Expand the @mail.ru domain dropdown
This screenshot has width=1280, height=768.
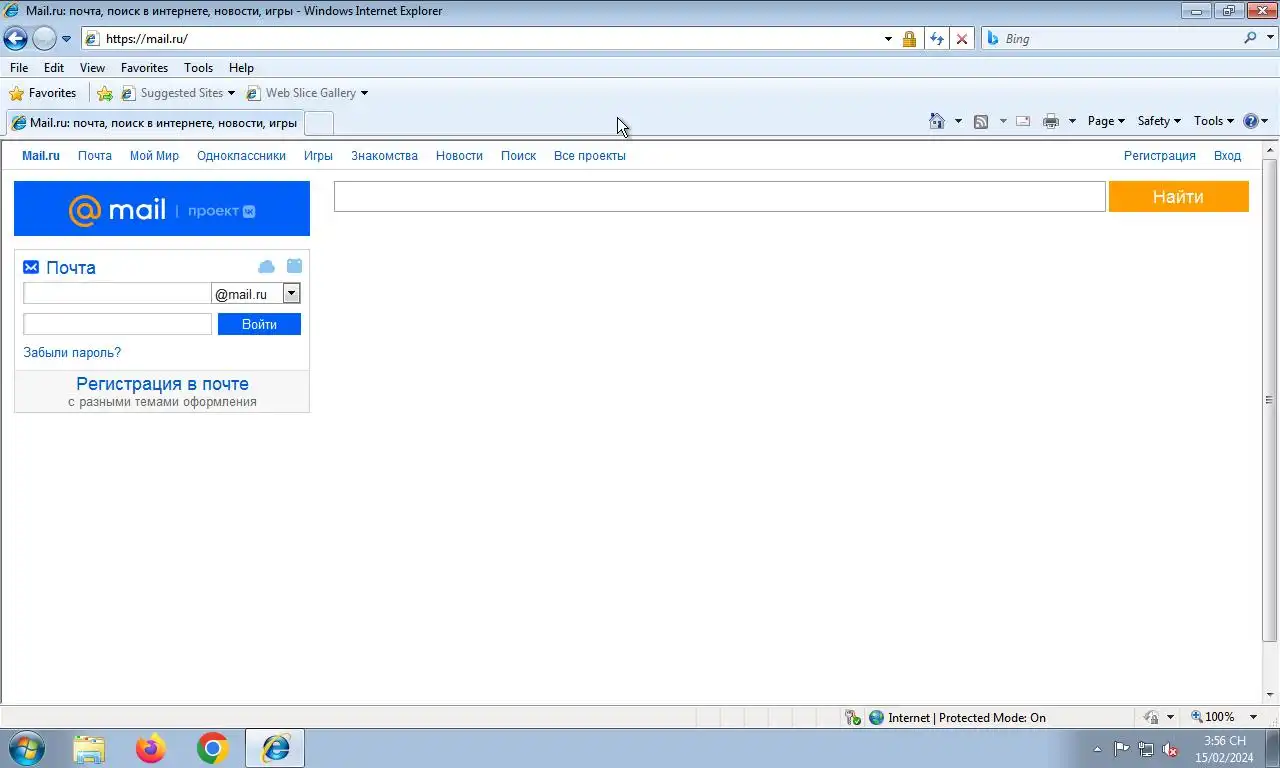[x=291, y=294]
